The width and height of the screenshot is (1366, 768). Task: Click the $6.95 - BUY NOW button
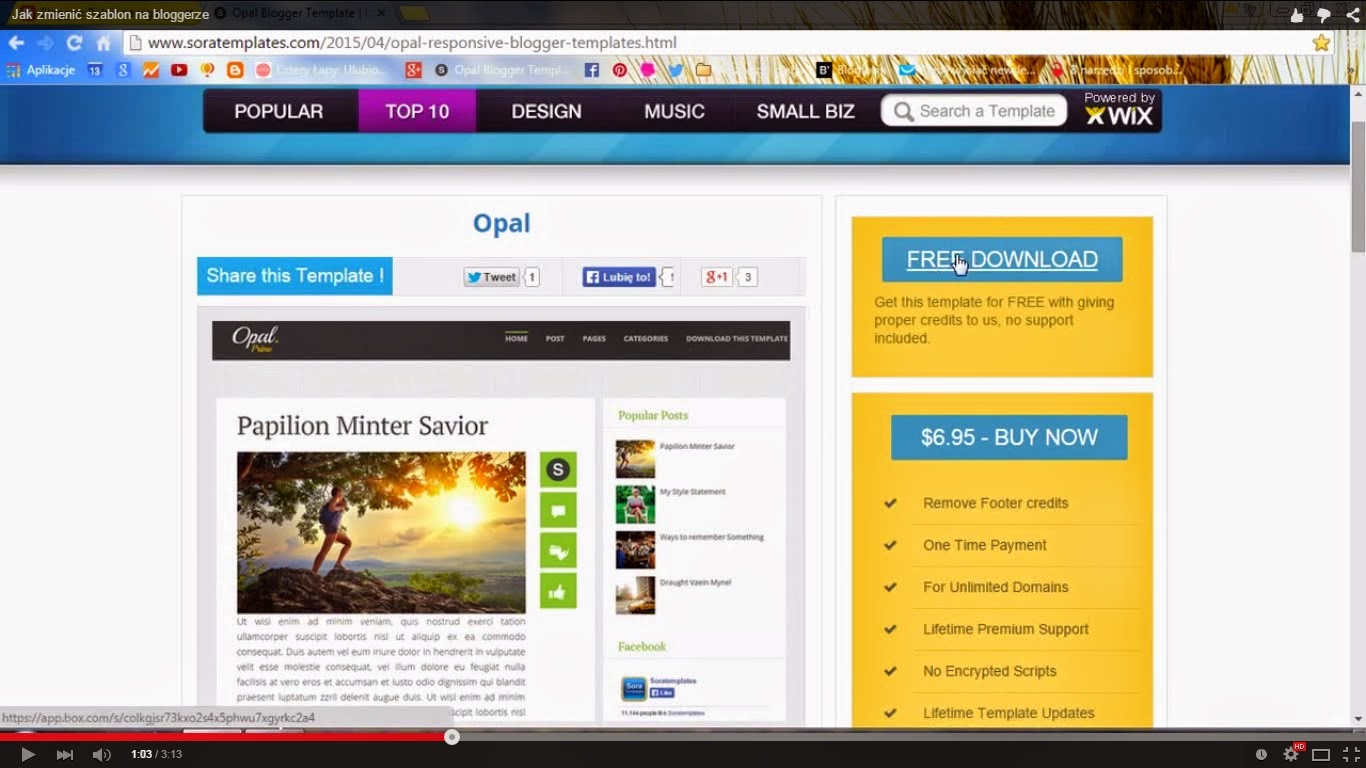pos(1009,437)
